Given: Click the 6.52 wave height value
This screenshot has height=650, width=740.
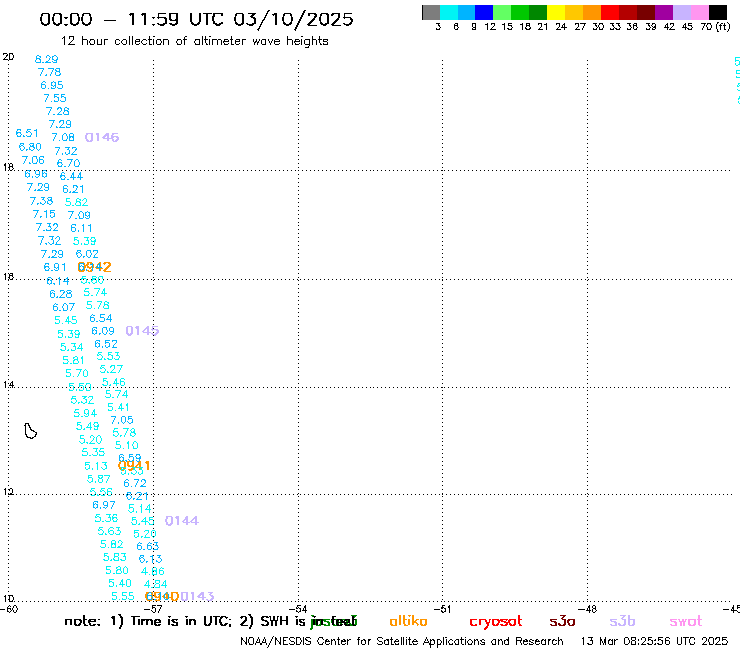Looking at the screenshot, I should coord(106,344).
